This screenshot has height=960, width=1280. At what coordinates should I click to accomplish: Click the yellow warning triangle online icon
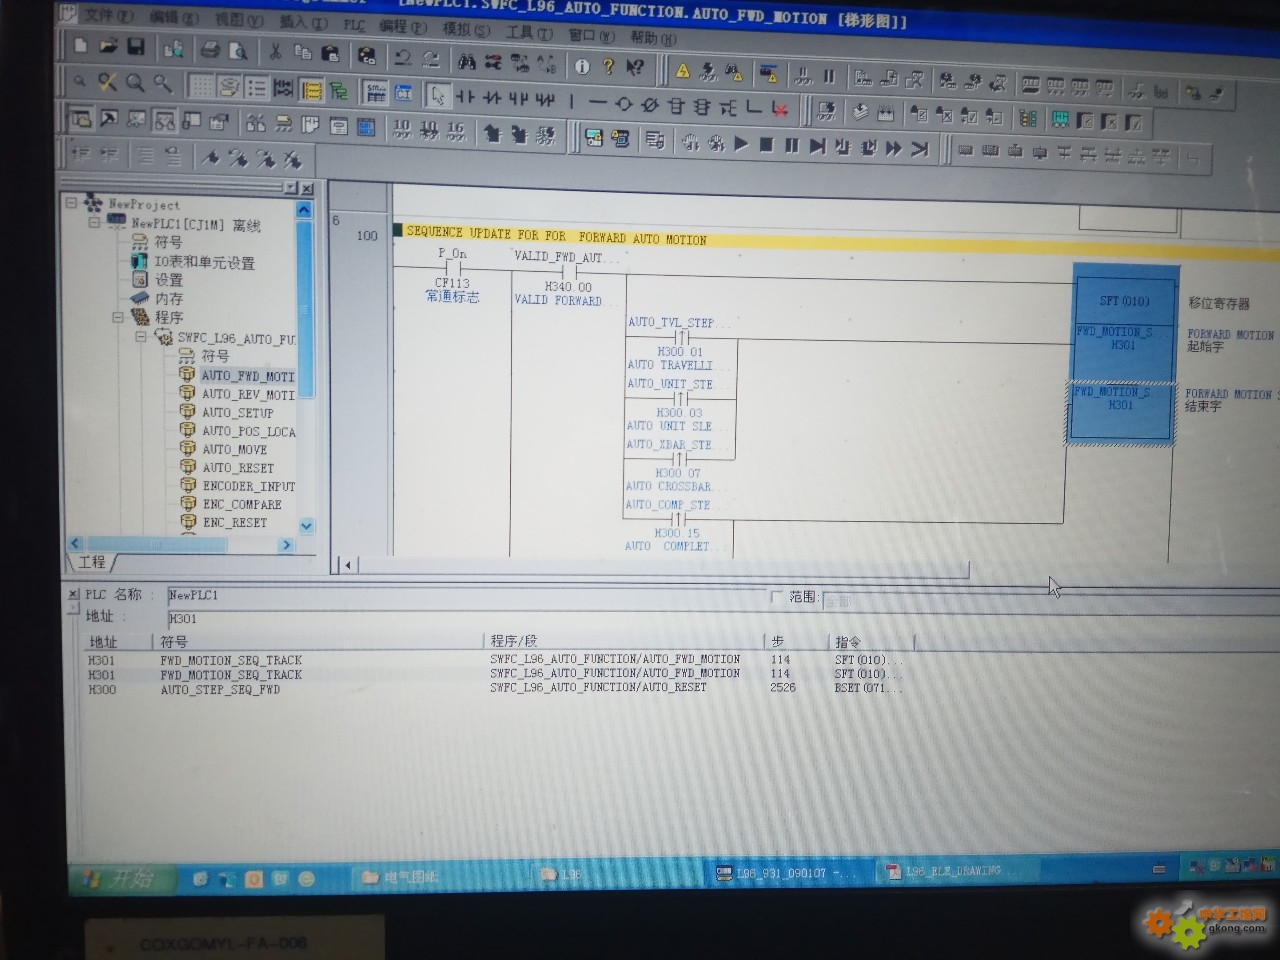point(682,71)
